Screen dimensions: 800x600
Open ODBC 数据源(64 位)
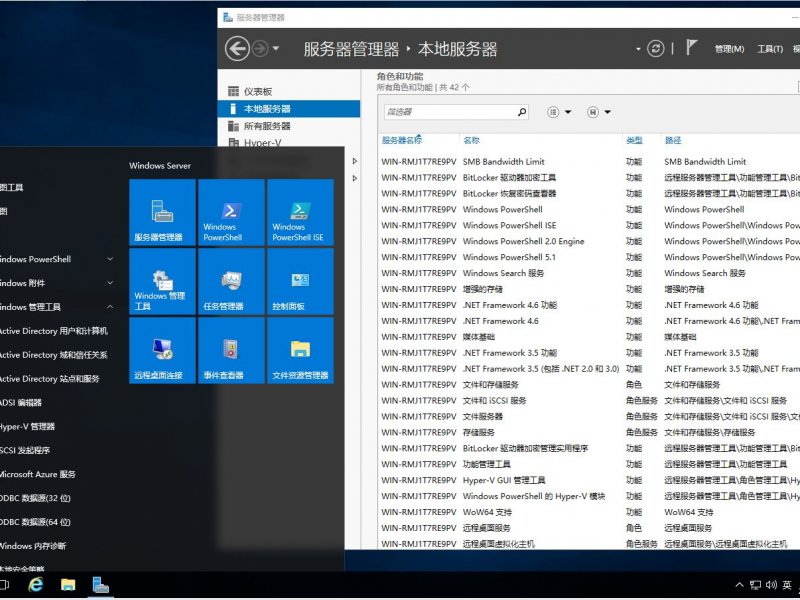point(35,522)
